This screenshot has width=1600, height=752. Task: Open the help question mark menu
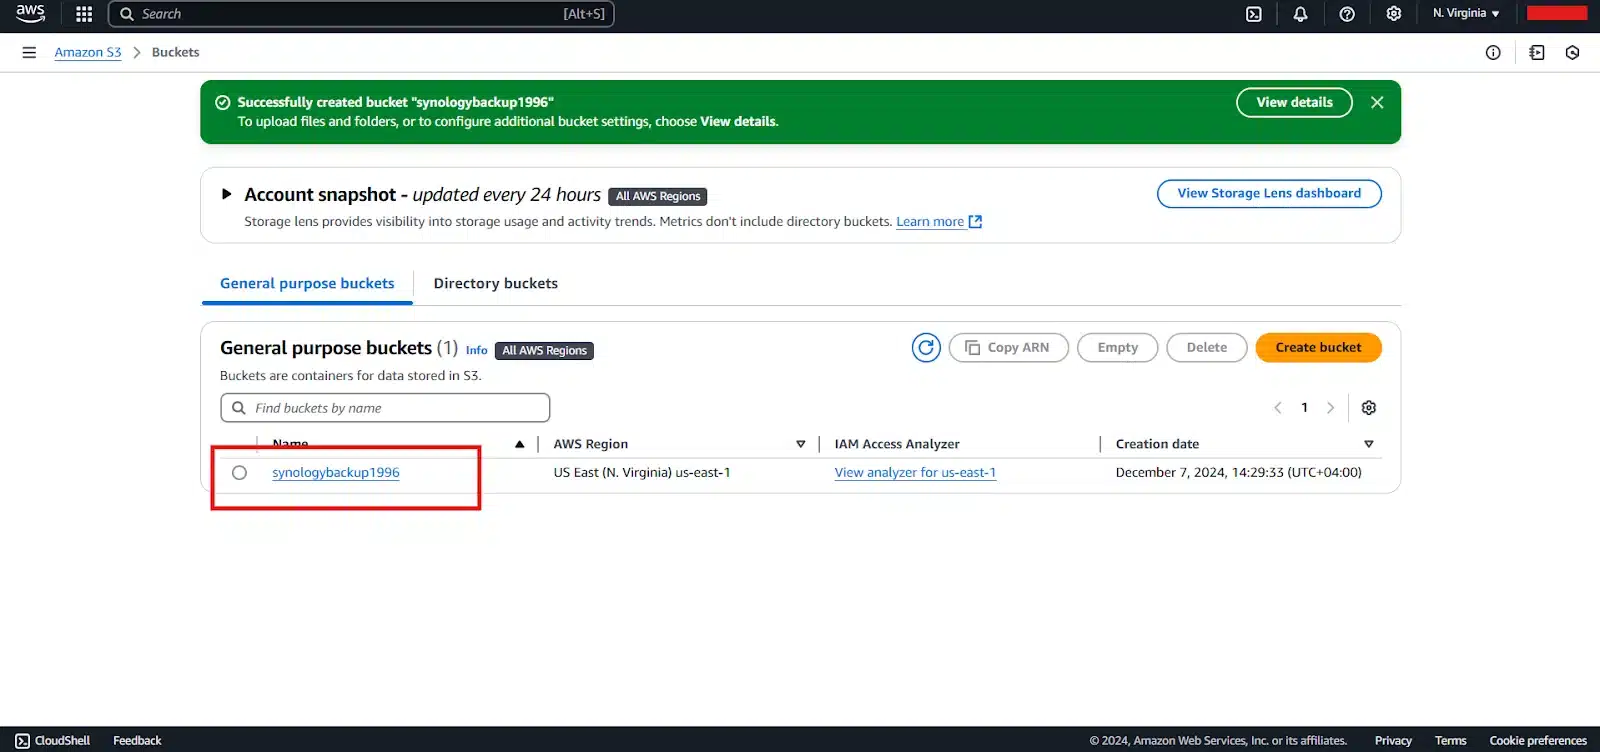[1347, 14]
